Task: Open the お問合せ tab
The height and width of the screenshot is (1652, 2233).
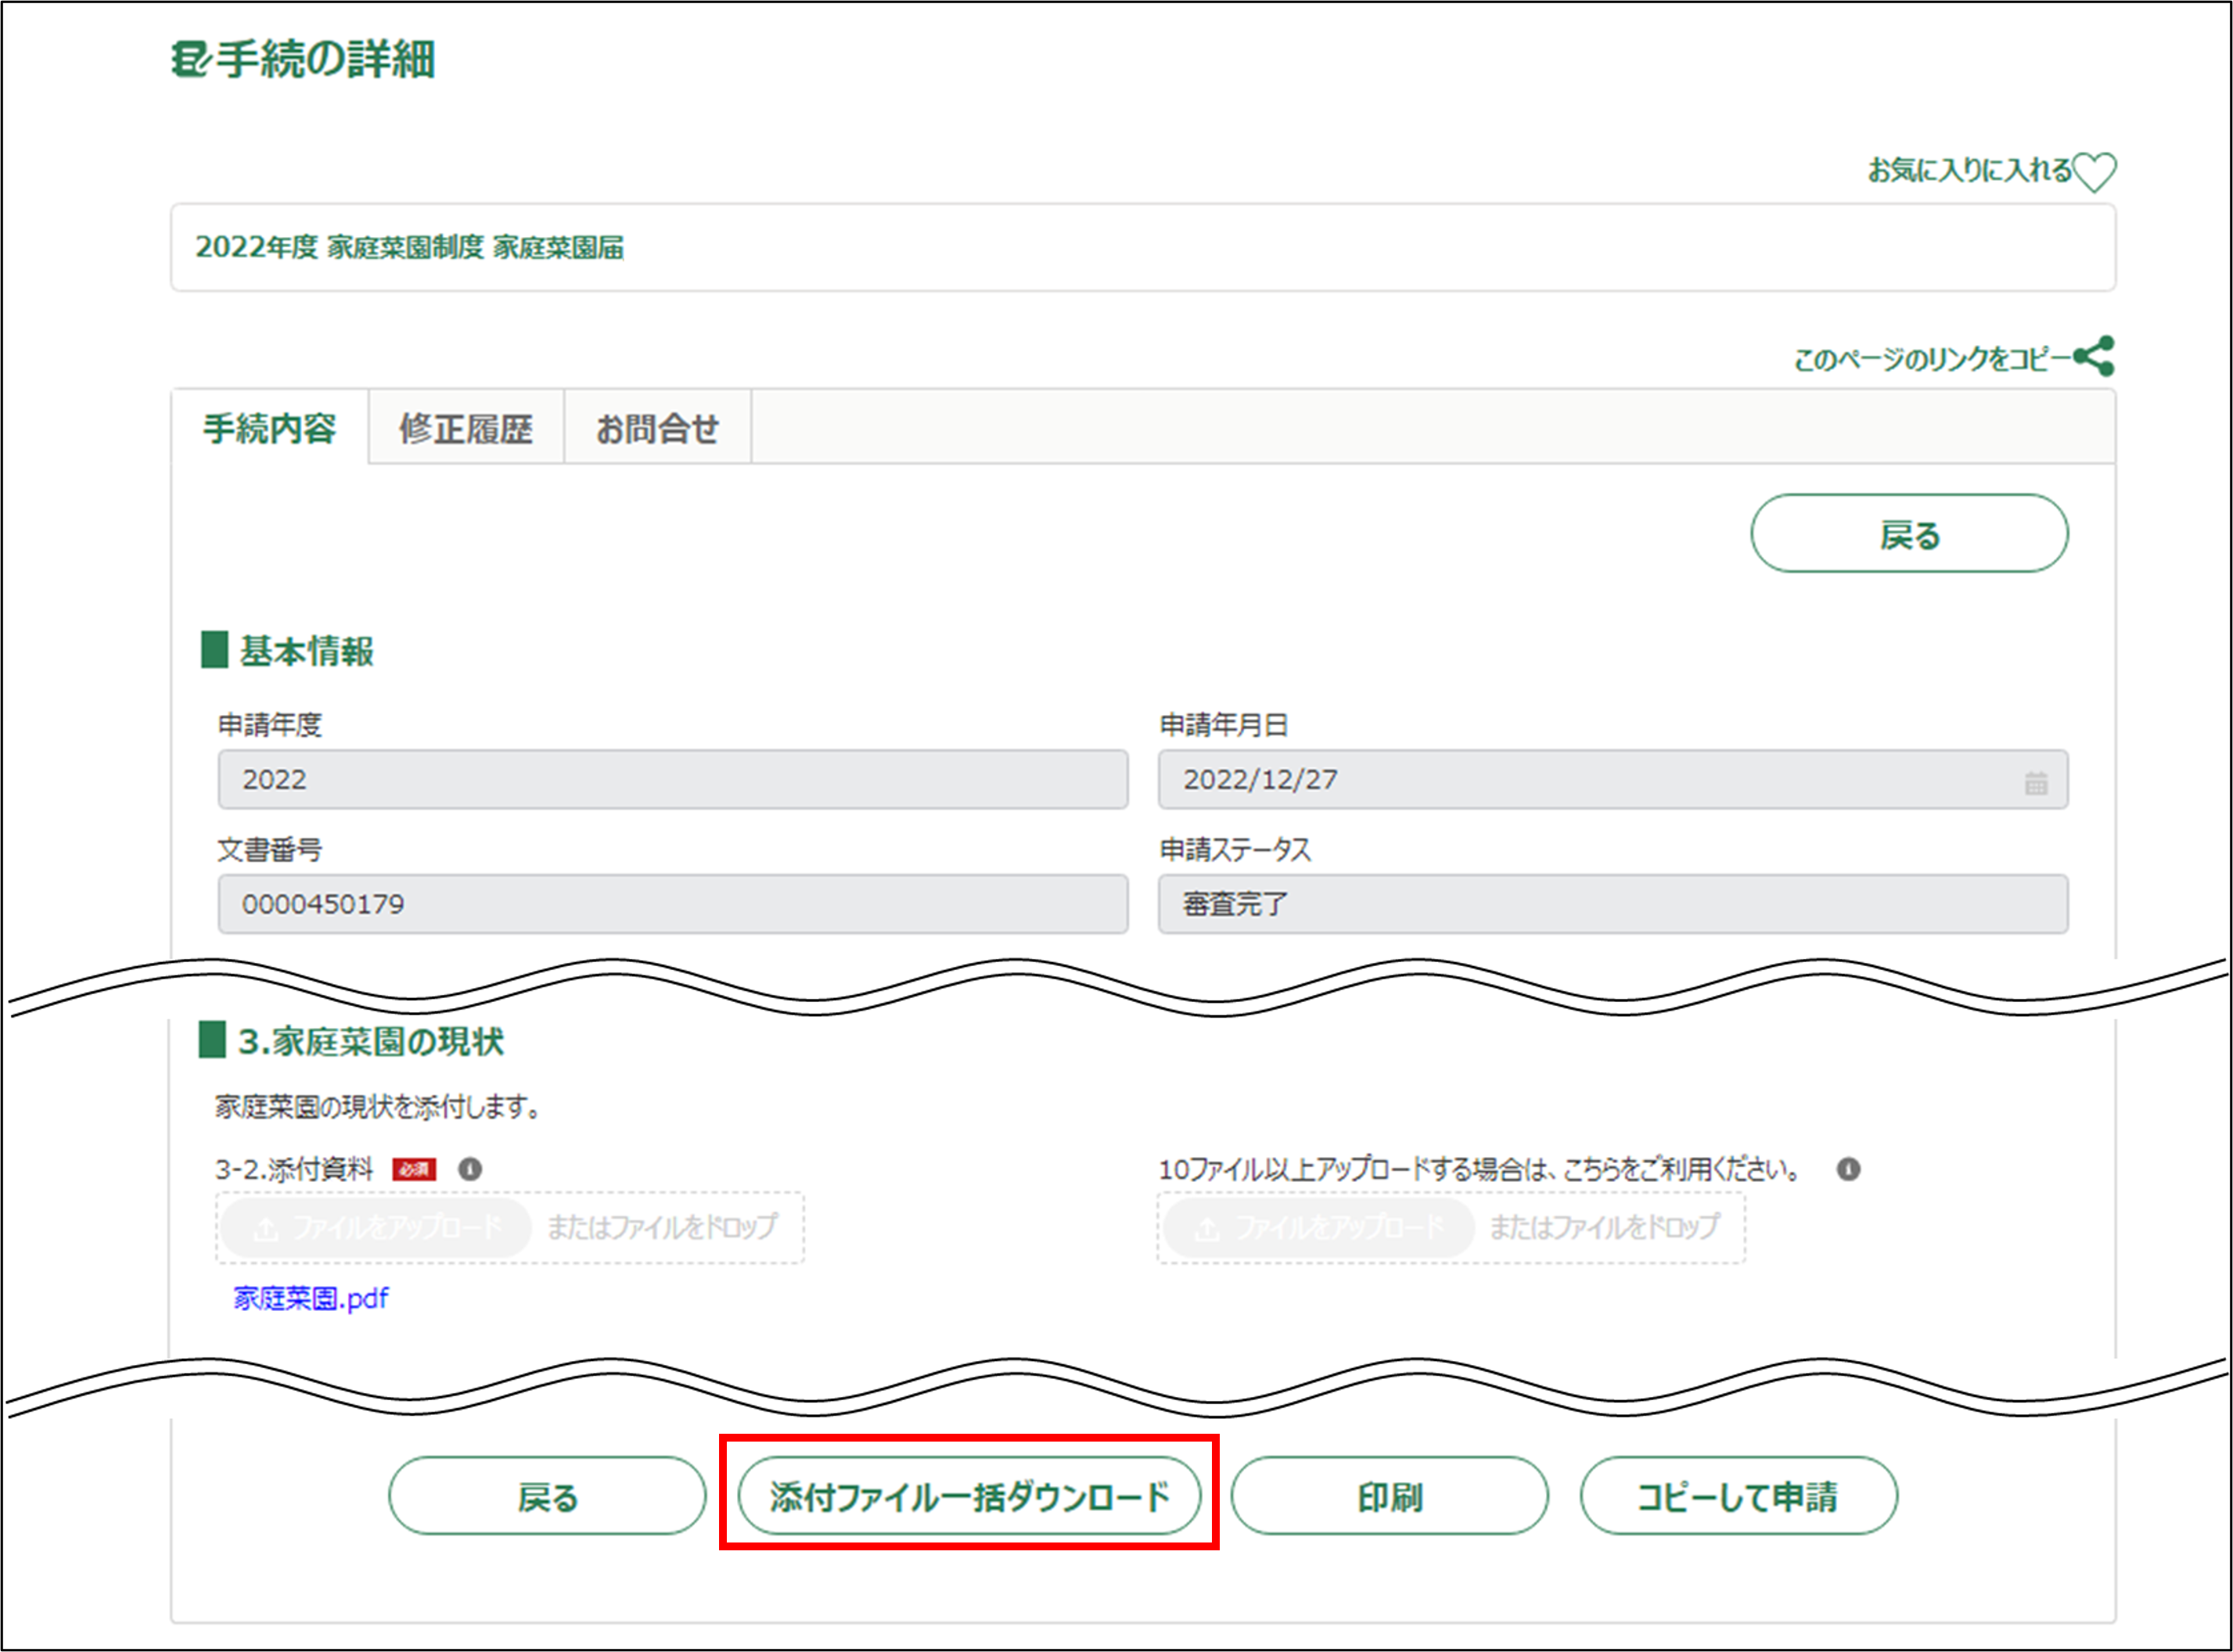Action: (657, 429)
